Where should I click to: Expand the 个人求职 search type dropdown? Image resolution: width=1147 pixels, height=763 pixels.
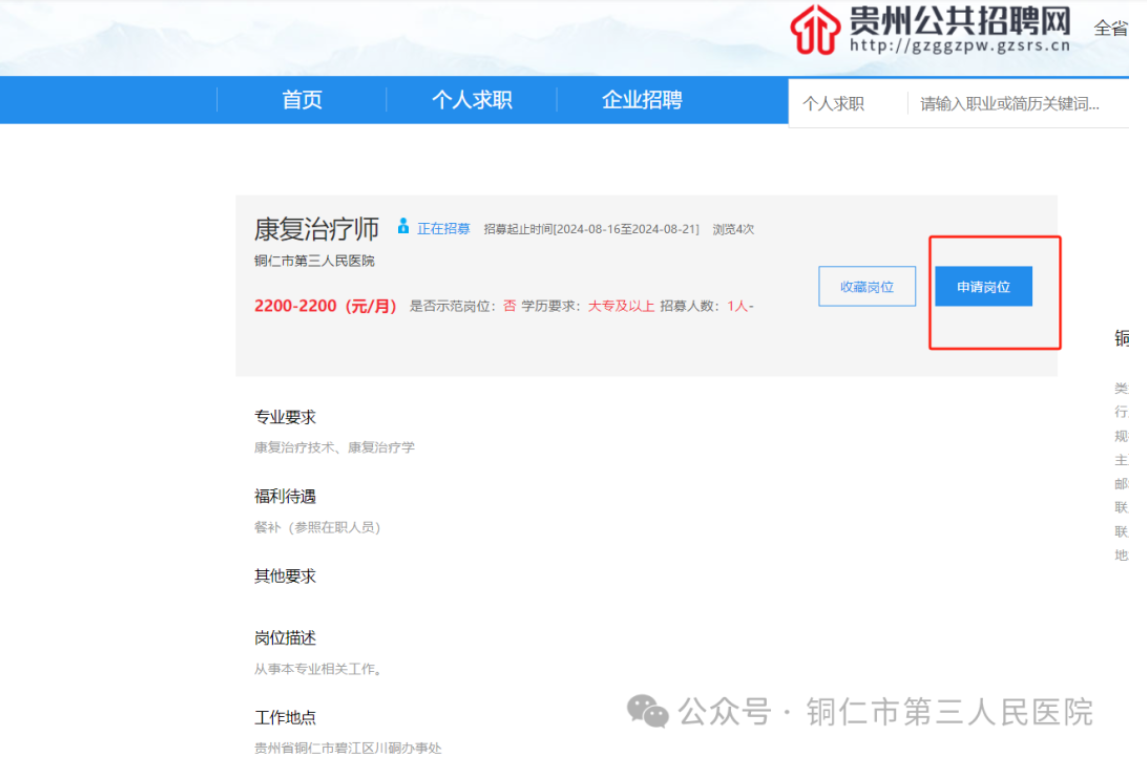(833, 104)
